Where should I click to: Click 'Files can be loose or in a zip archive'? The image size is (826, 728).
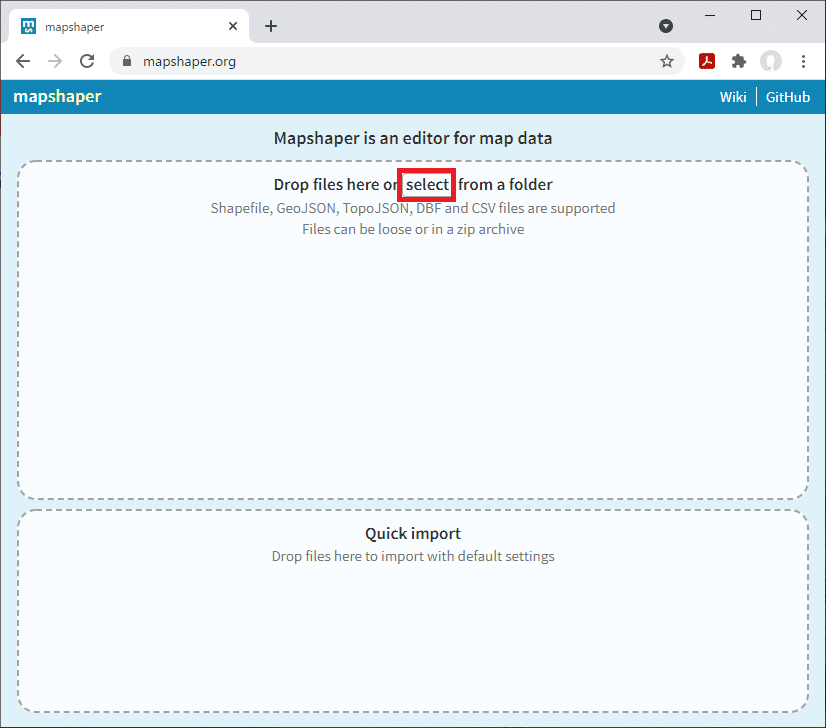click(x=413, y=230)
